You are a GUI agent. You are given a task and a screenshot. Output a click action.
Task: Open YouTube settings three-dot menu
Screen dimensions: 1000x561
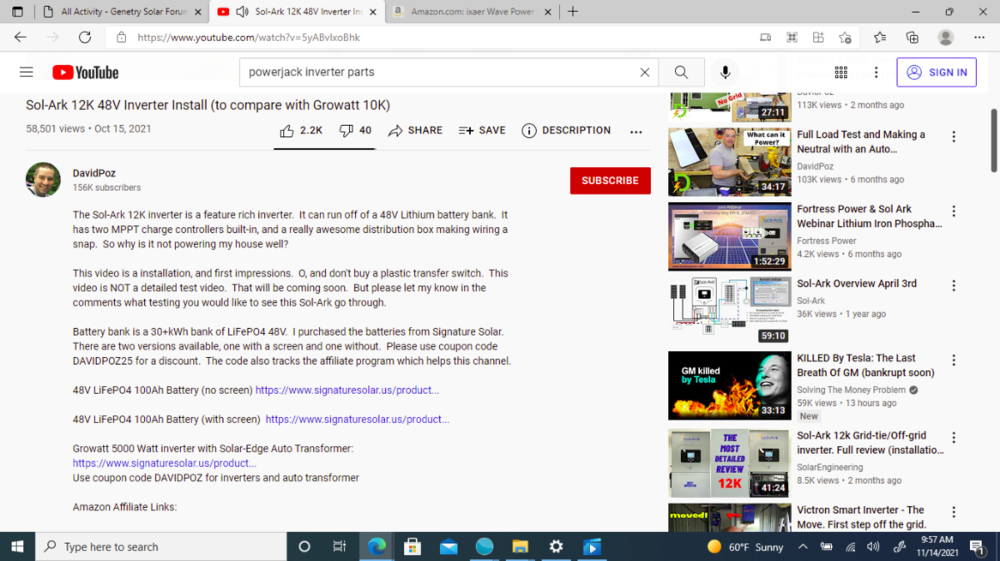point(876,72)
